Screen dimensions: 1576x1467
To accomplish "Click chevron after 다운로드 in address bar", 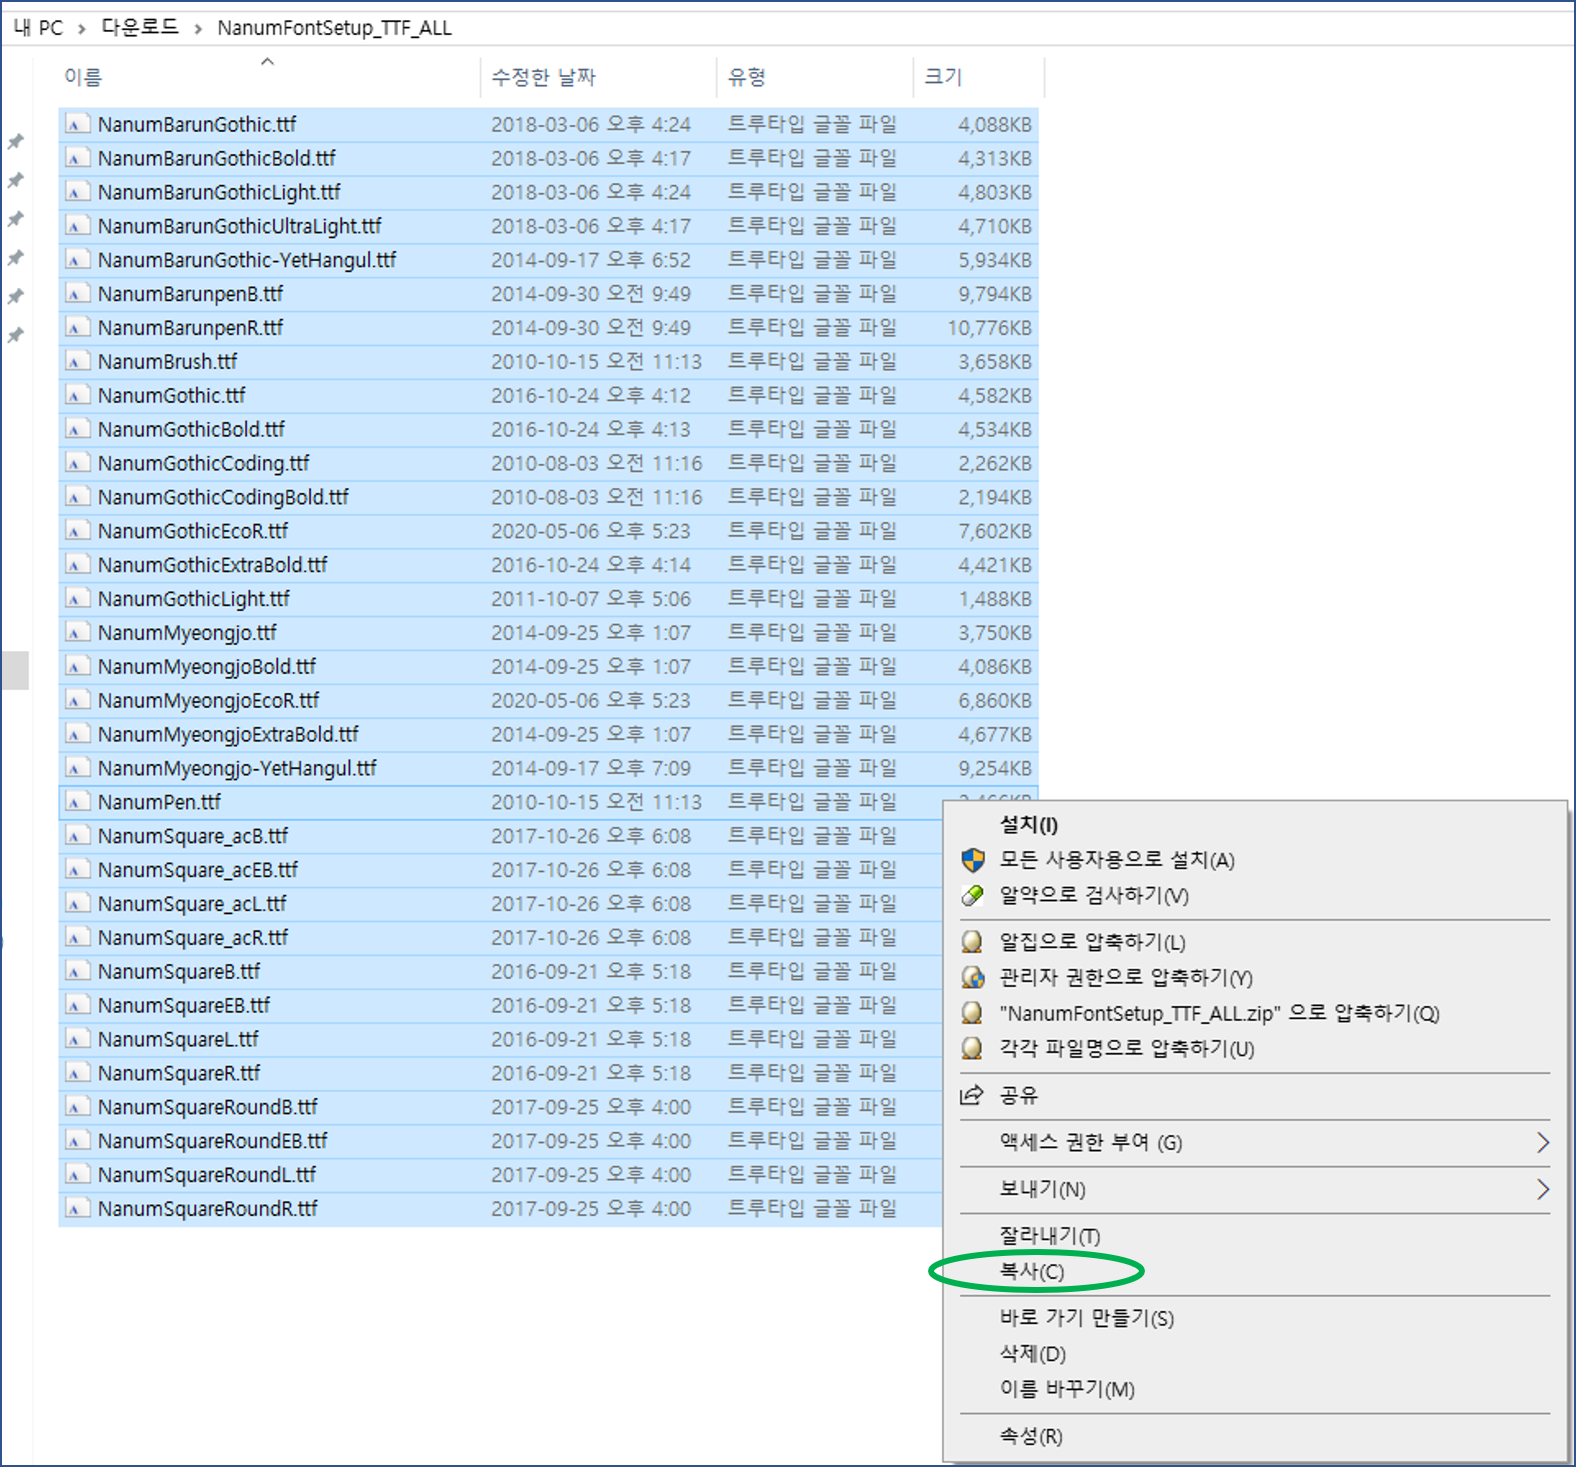I will pos(198,28).
